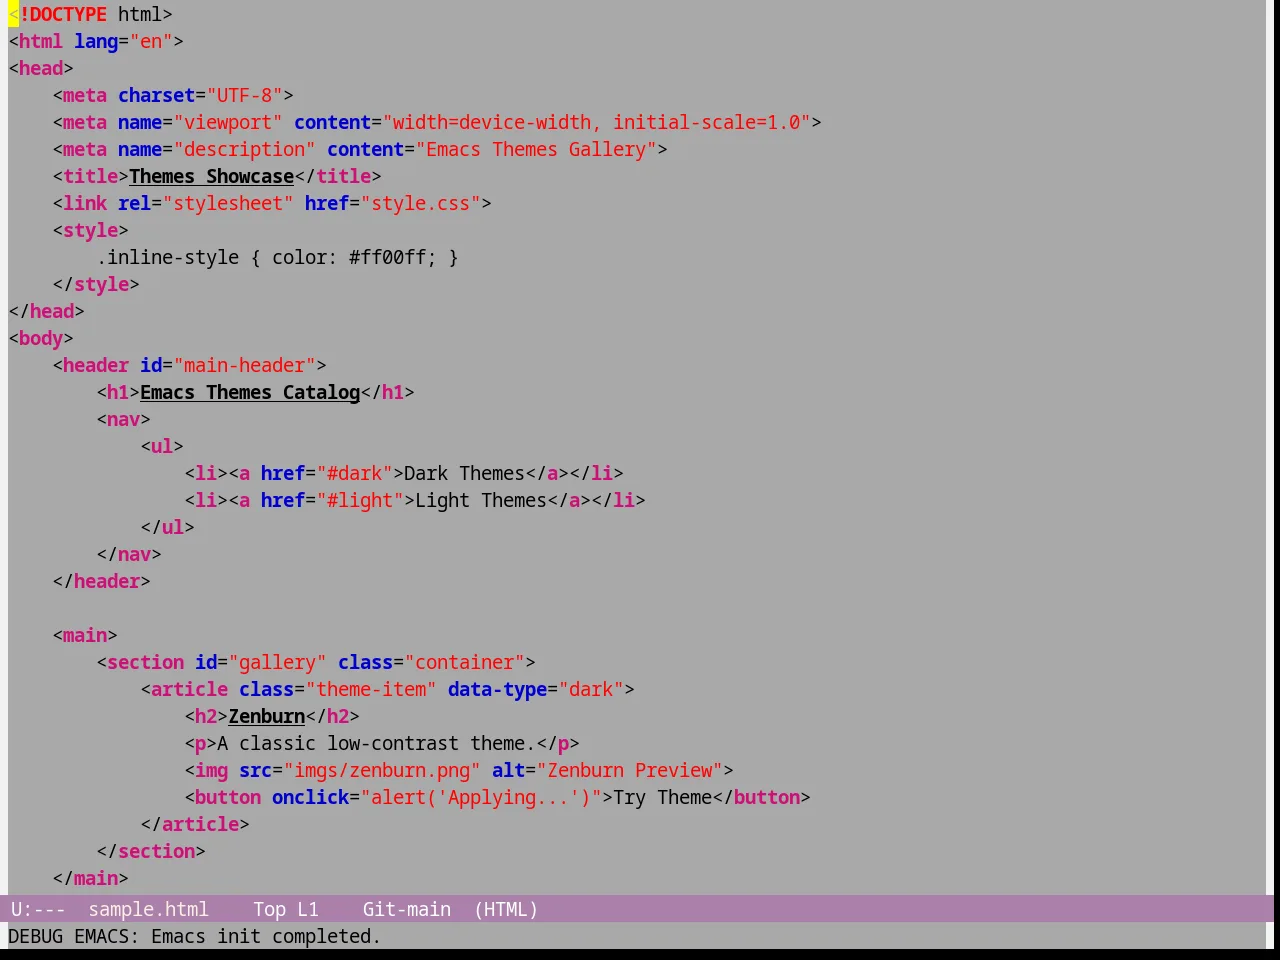Click the "Zenburn Preview" alt value
1280x960 pixels.
click(629, 770)
